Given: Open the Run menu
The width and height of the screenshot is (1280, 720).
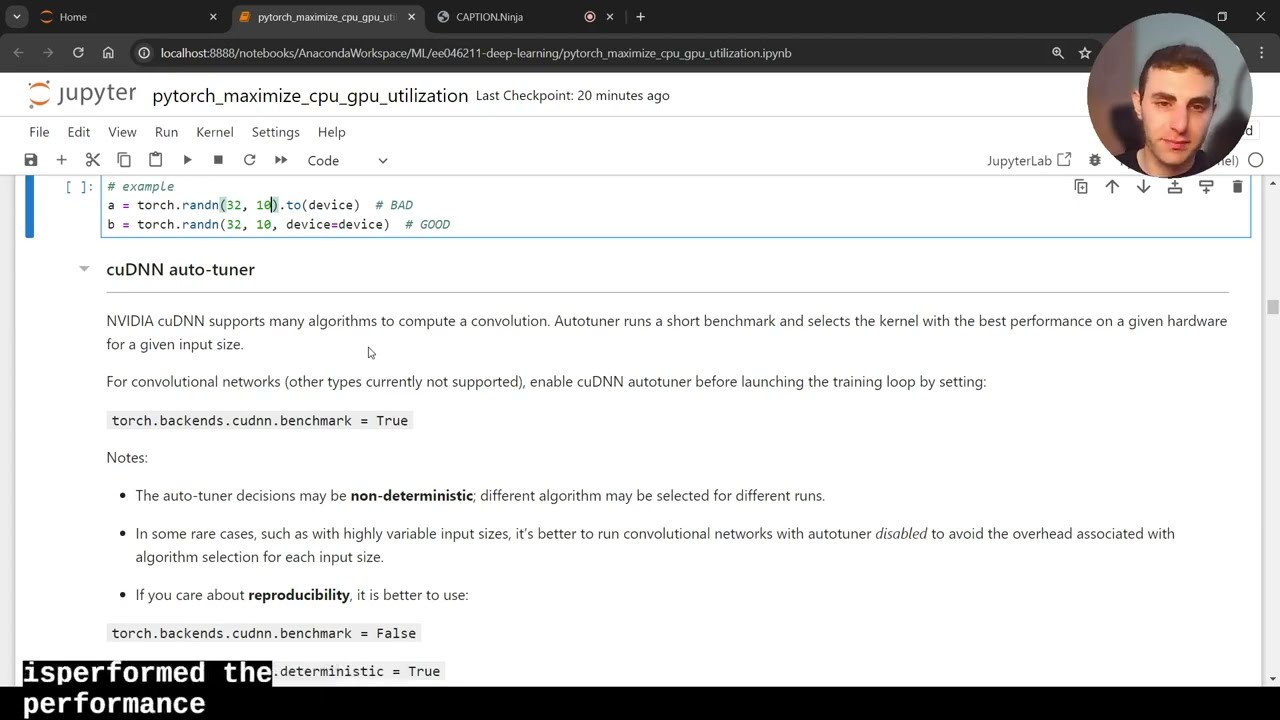Looking at the screenshot, I should [x=166, y=132].
